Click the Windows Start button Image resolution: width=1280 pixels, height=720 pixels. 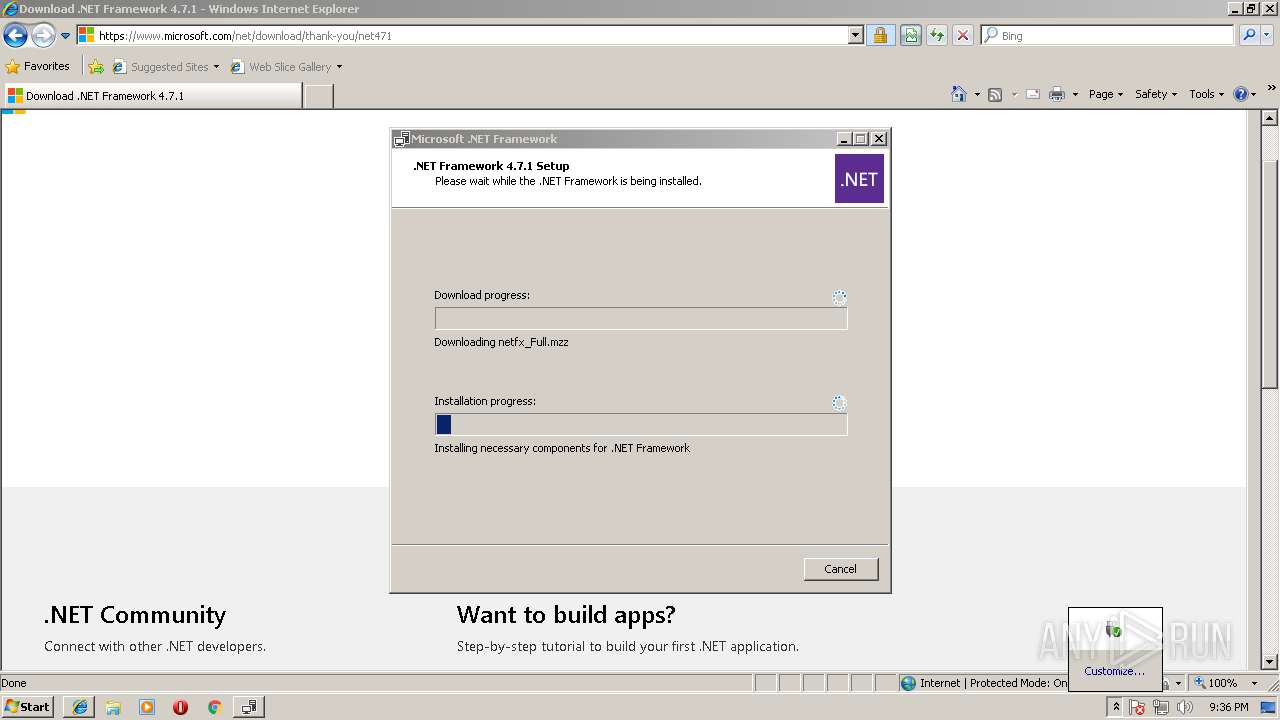pyautogui.click(x=28, y=707)
